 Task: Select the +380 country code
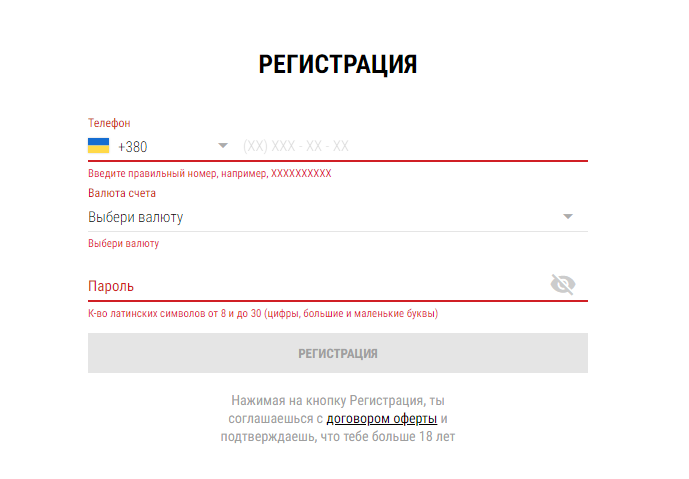[x=132, y=147]
